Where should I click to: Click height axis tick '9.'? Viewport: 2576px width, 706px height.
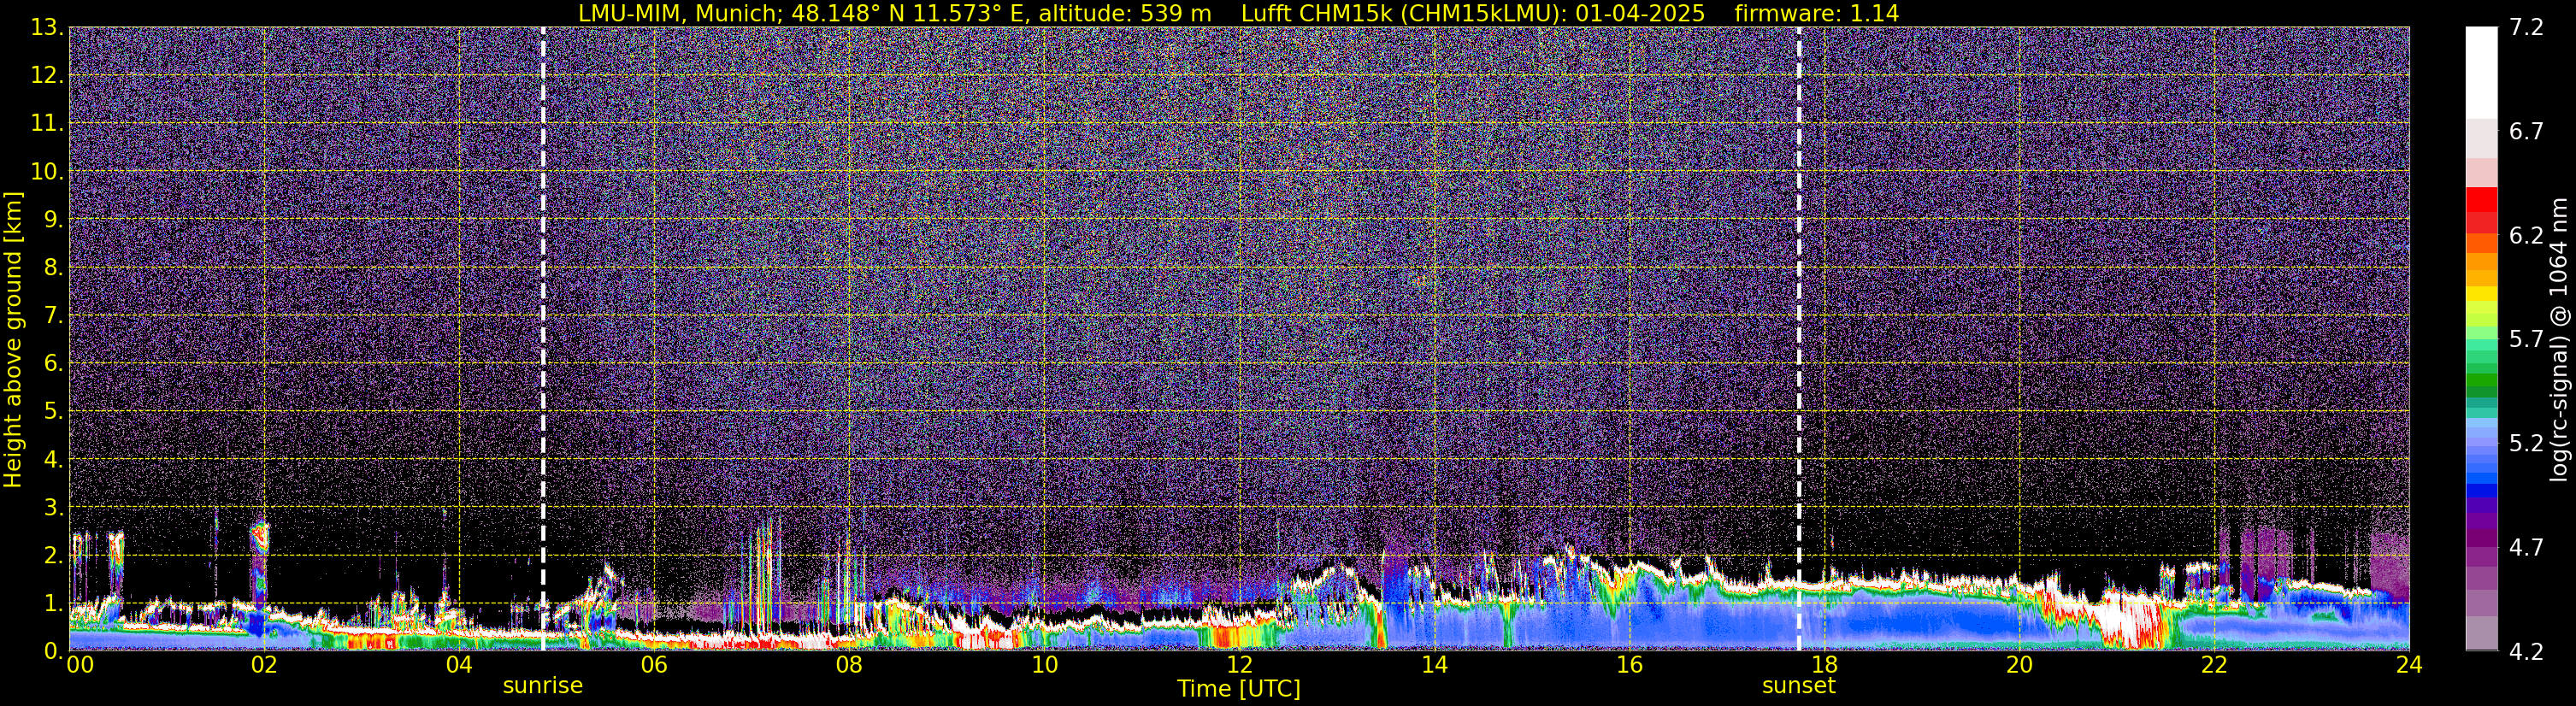click(x=53, y=220)
